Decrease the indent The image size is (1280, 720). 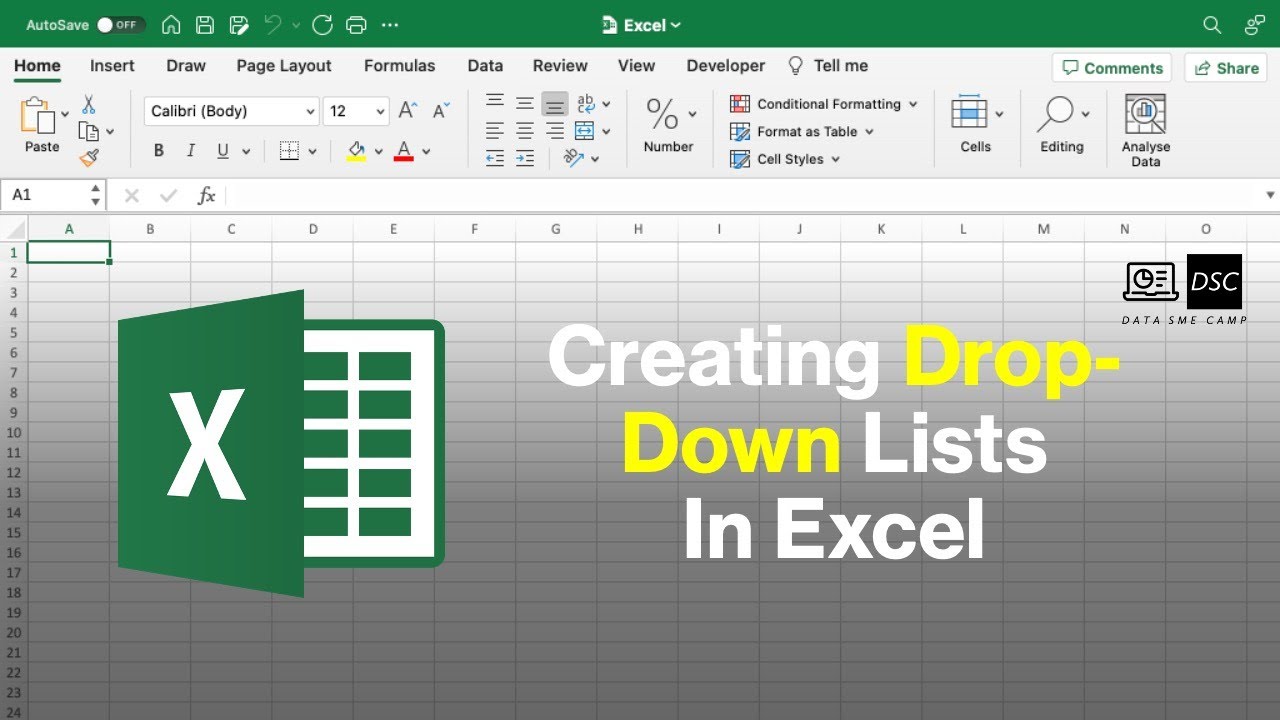[494, 157]
